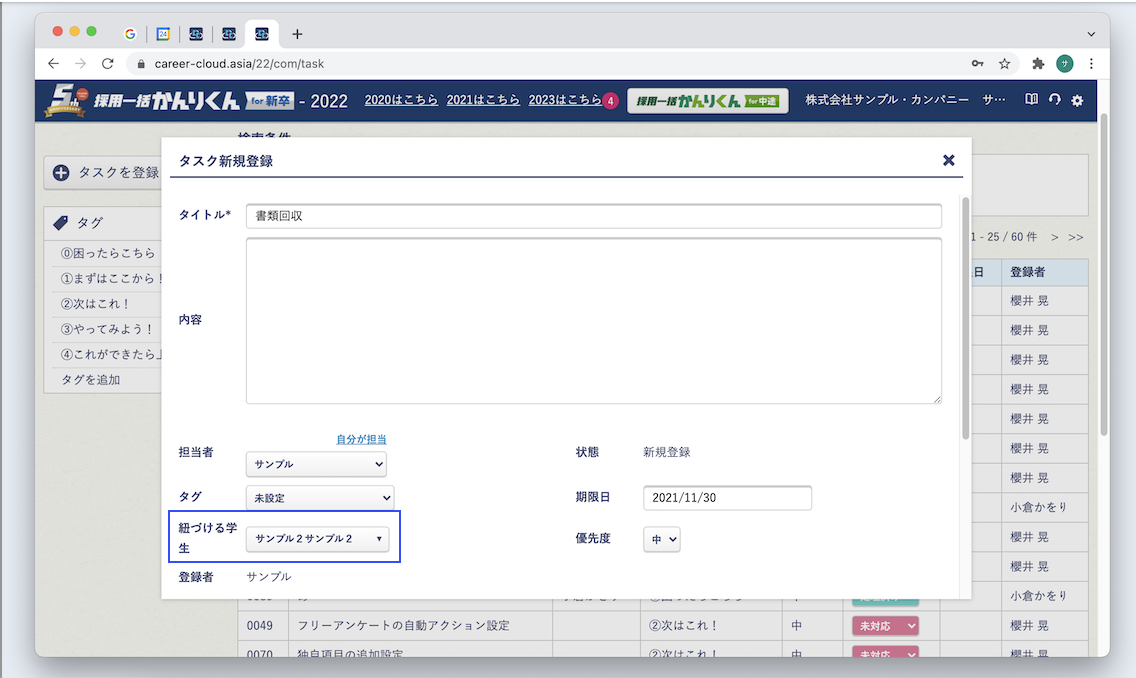
Task: Switch to the calendar browser tab
Action: [x=163, y=33]
